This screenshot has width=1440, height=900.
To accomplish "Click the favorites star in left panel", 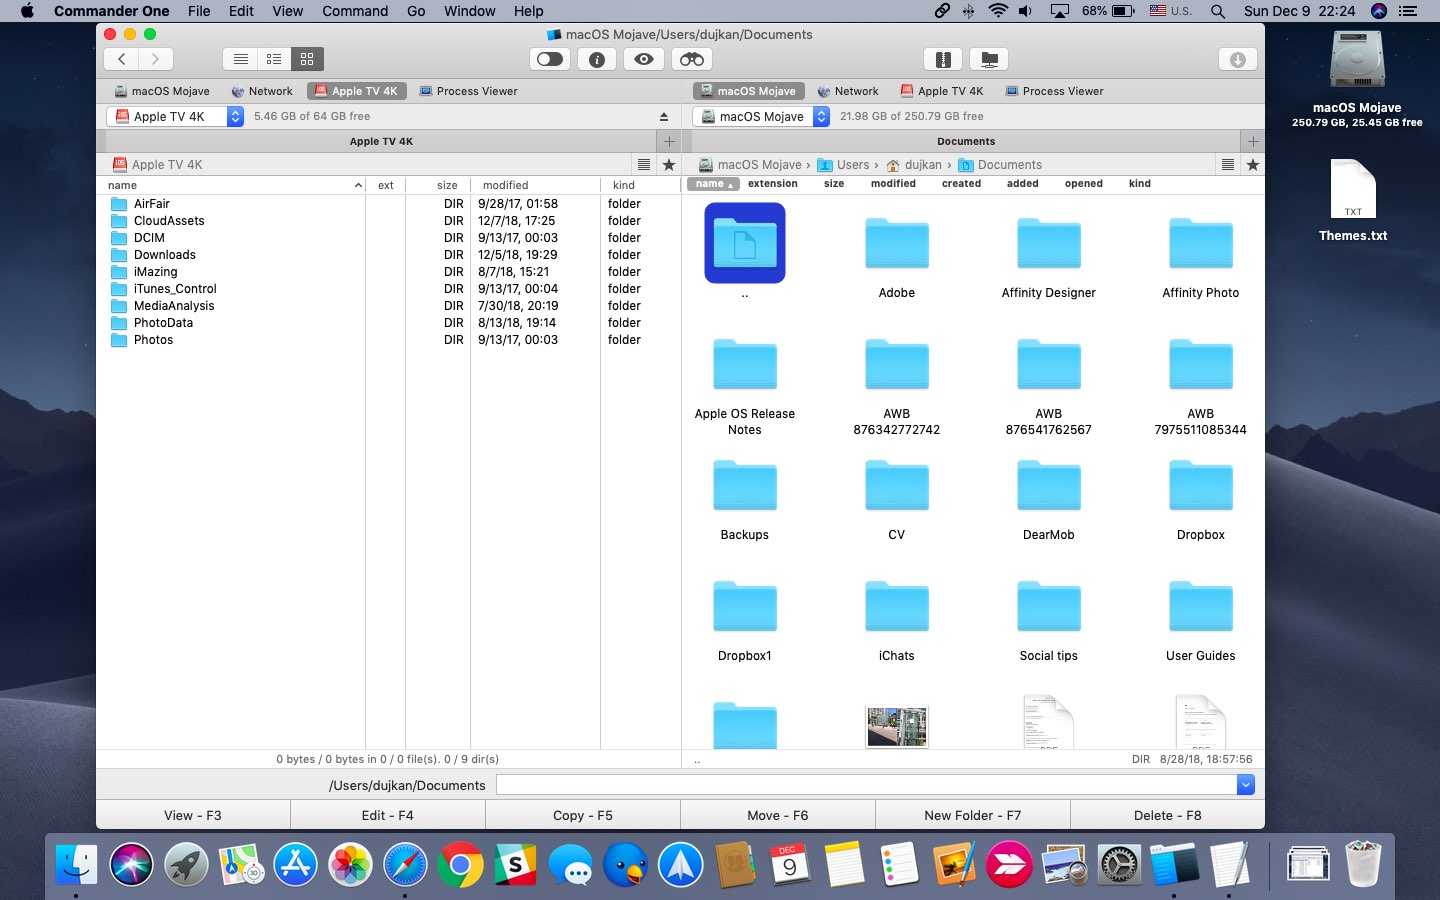I will tap(669, 165).
